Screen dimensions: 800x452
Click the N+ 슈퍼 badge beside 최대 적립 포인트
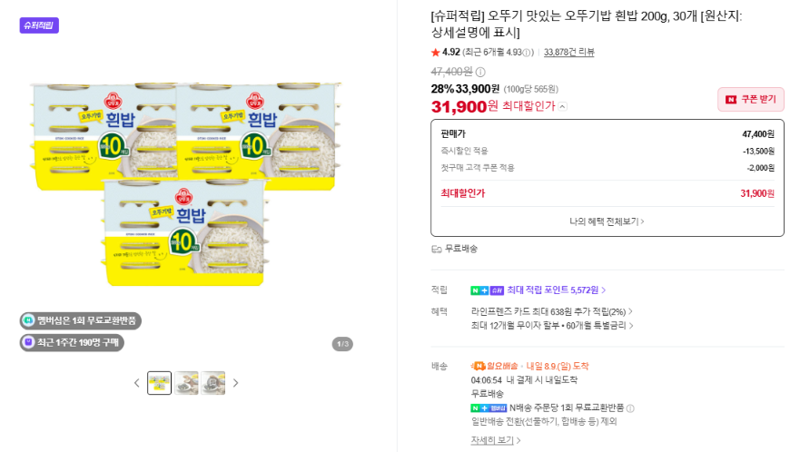point(487,290)
